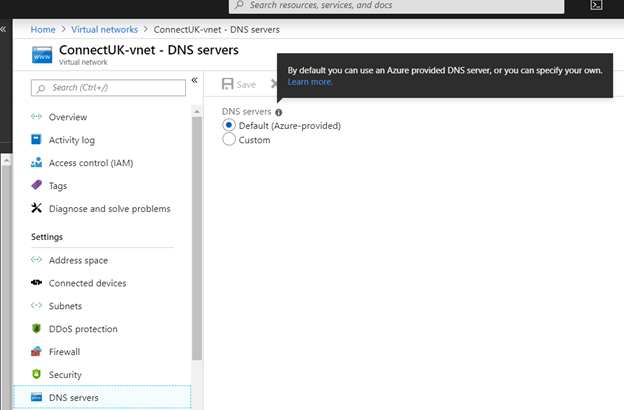This screenshot has width=624, height=410.
Task: Click Diagnose and solve problems wrench icon
Action: click(x=37, y=209)
